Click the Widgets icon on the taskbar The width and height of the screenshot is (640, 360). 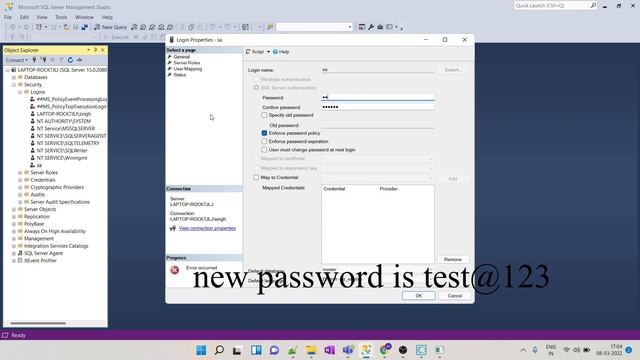pyautogui.click(x=256, y=350)
